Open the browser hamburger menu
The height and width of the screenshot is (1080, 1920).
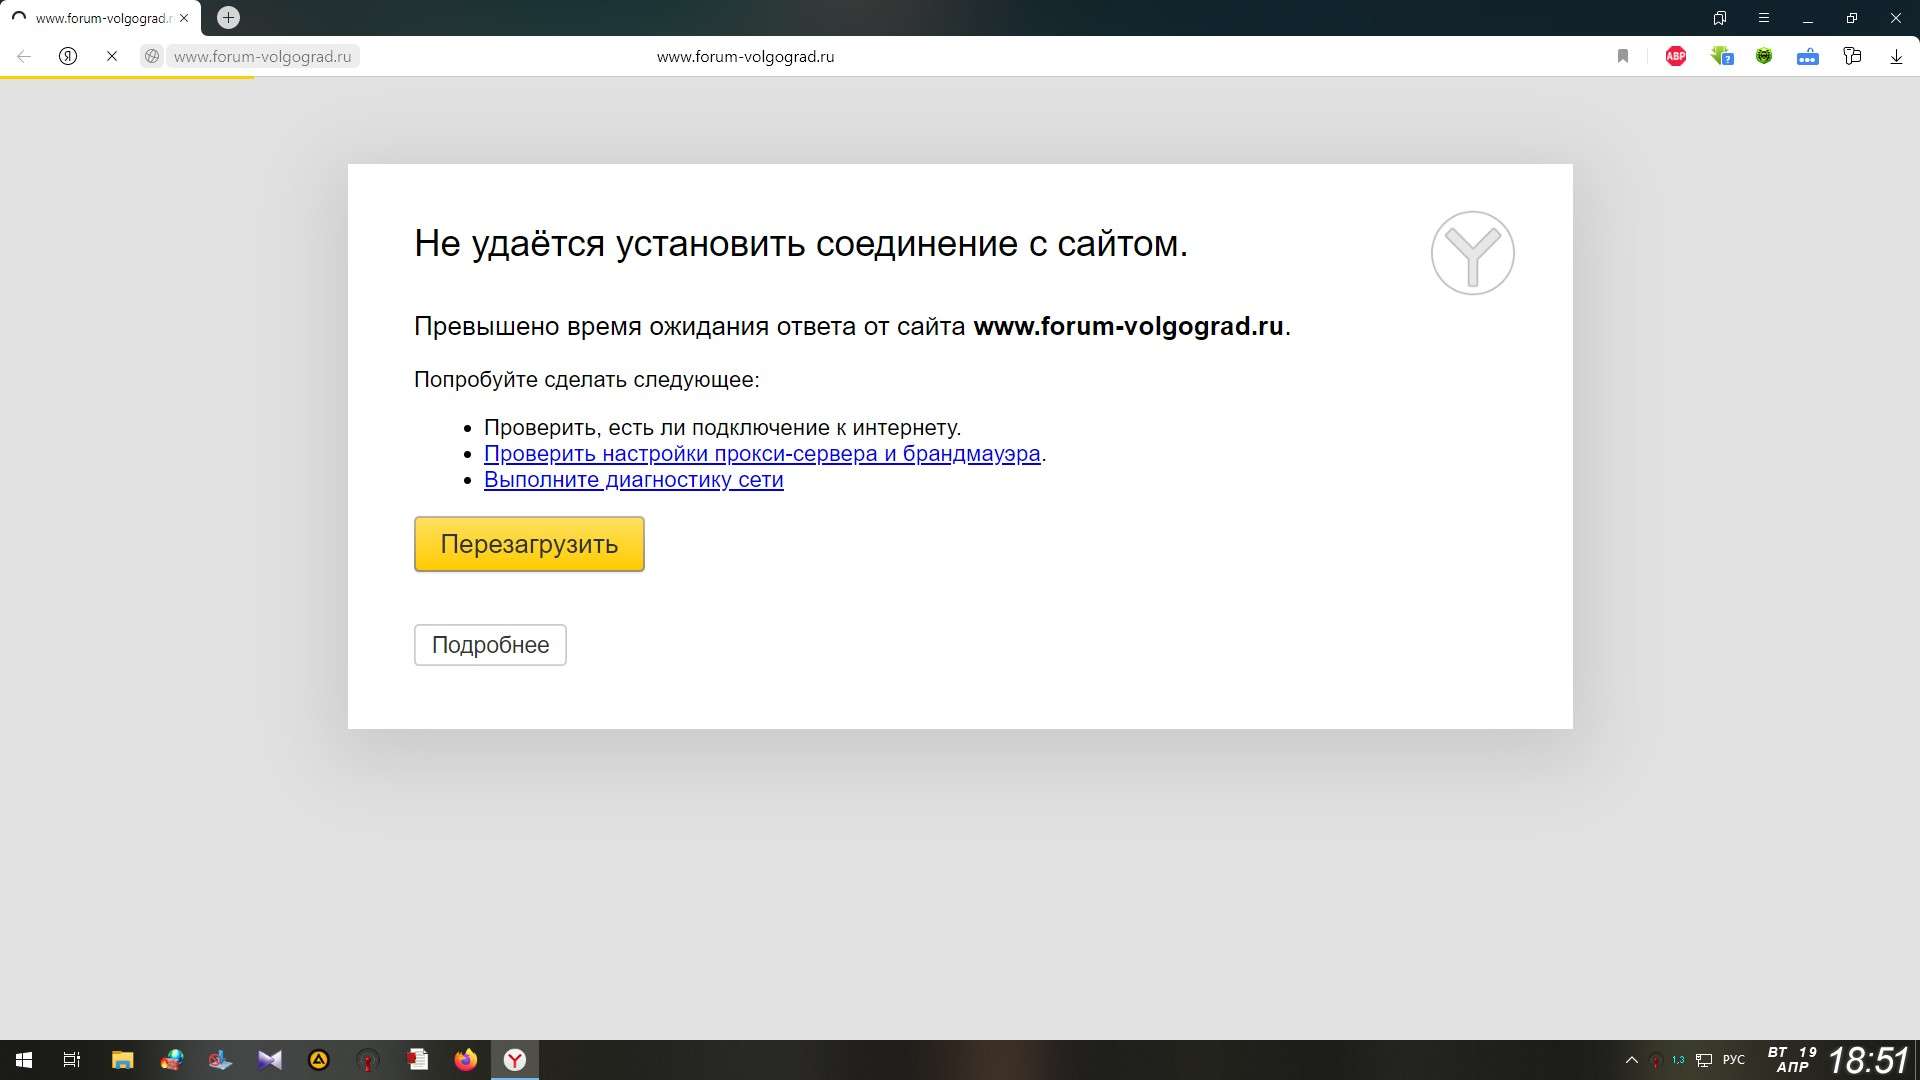pos(1764,18)
